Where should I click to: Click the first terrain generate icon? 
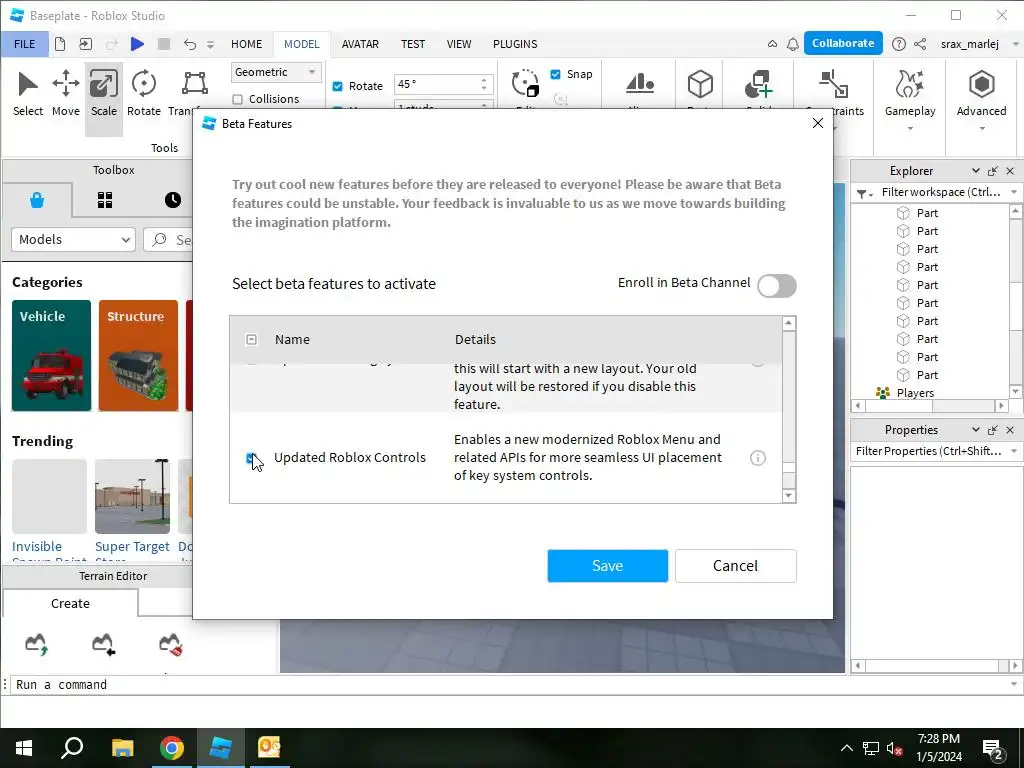(37, 644)
